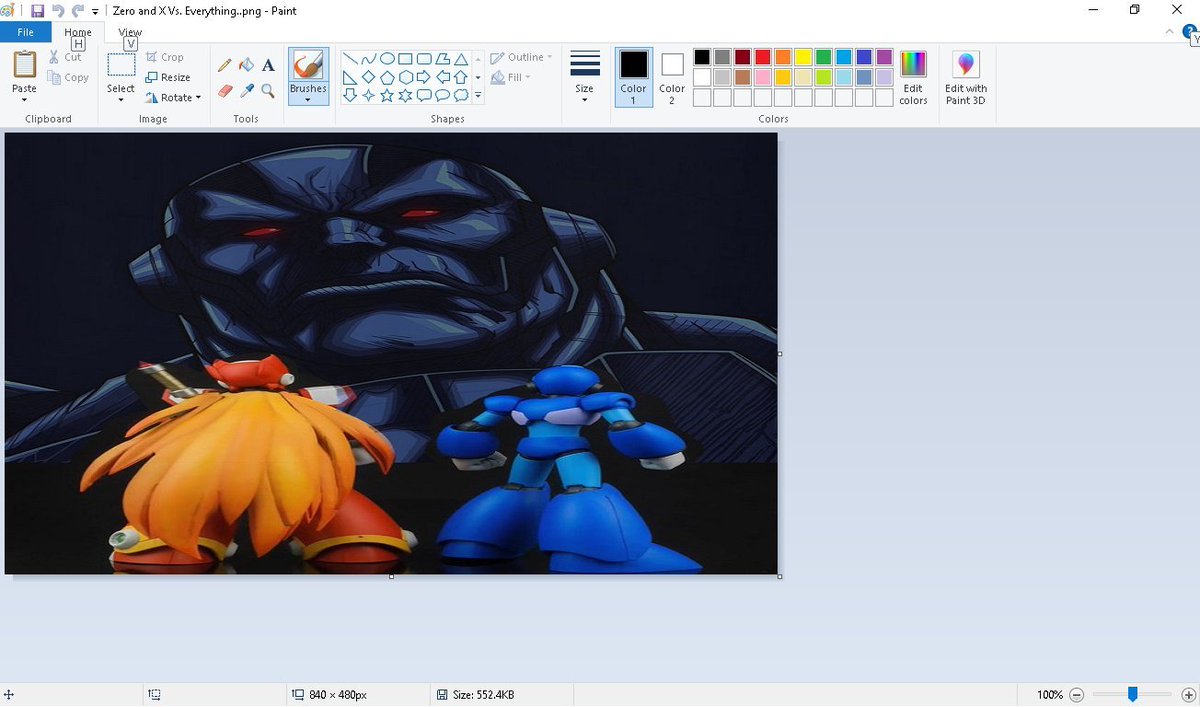The width and height of the screenshot is (1200, 707).
Task: Click the zoom slider handle
Action: click(x=1132, y=694)
